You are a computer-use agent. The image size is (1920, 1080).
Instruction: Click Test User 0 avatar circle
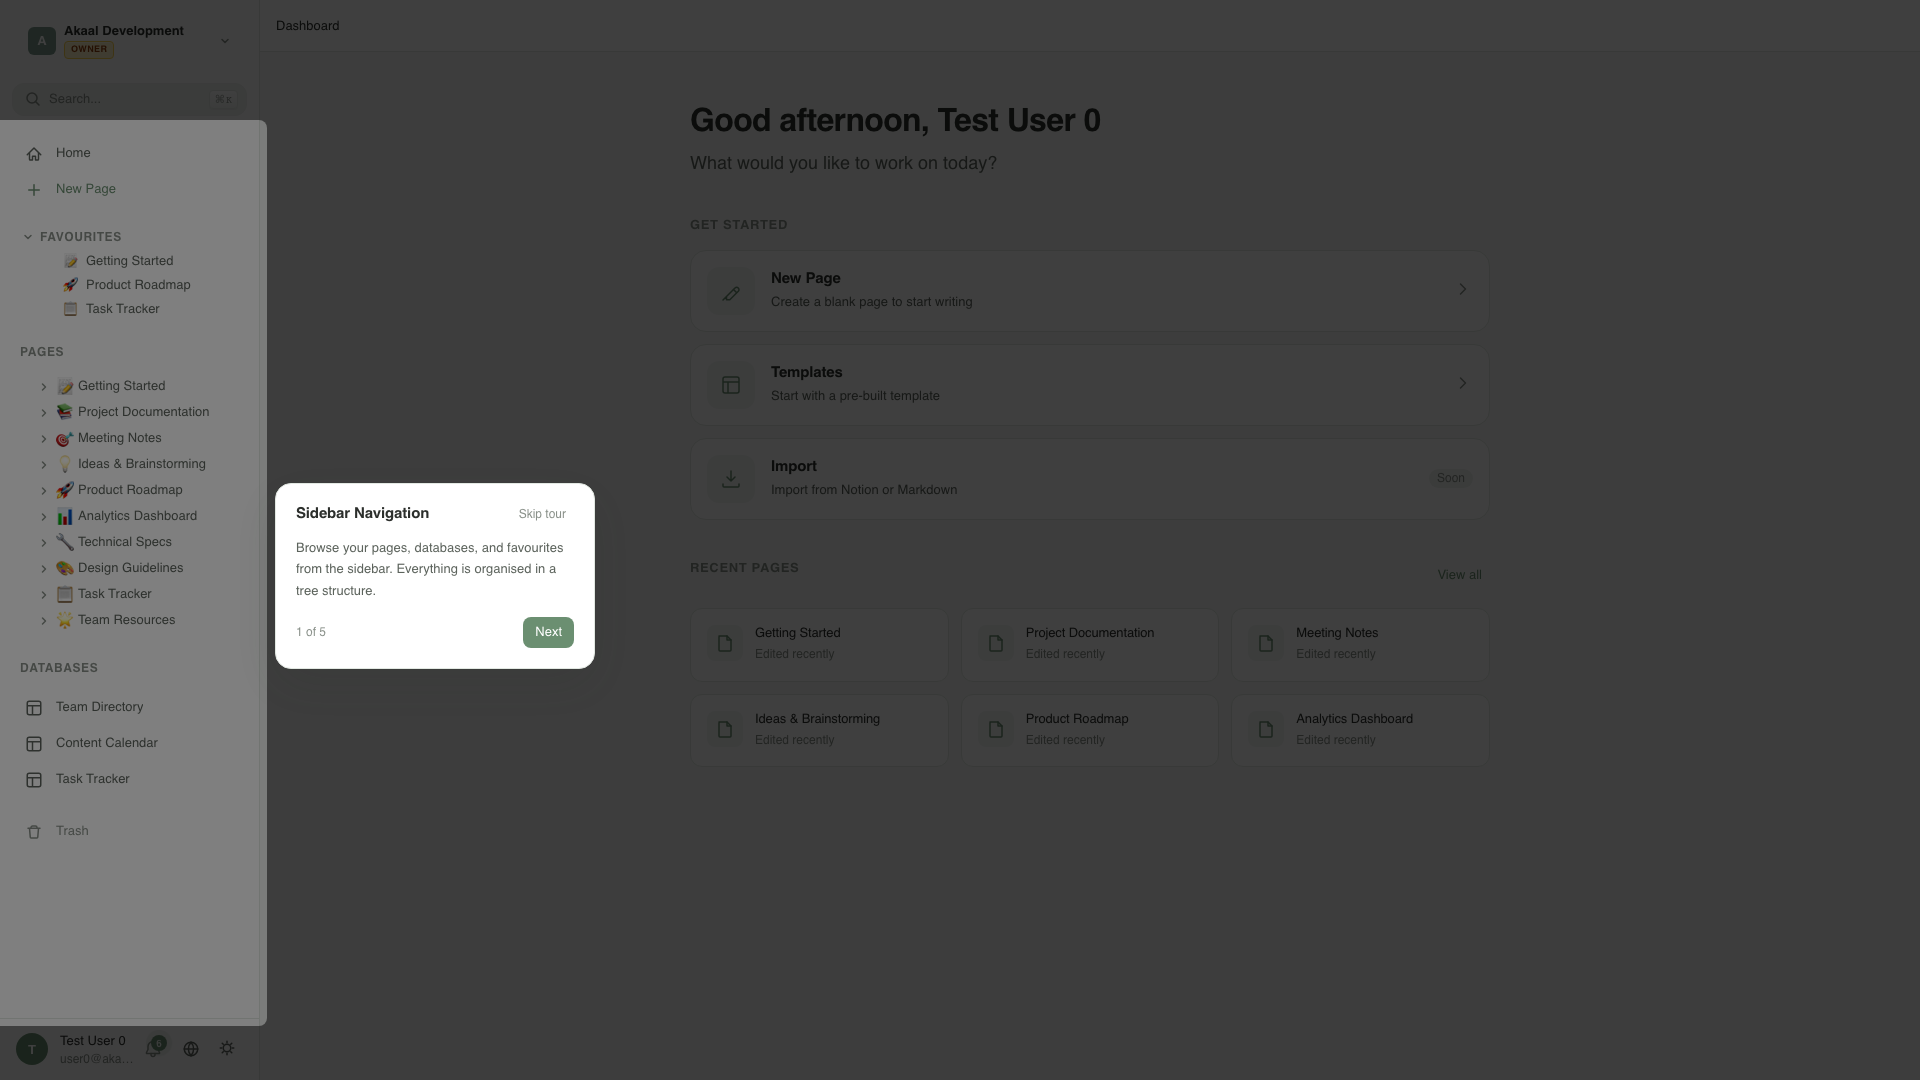tap(30, 1048)
